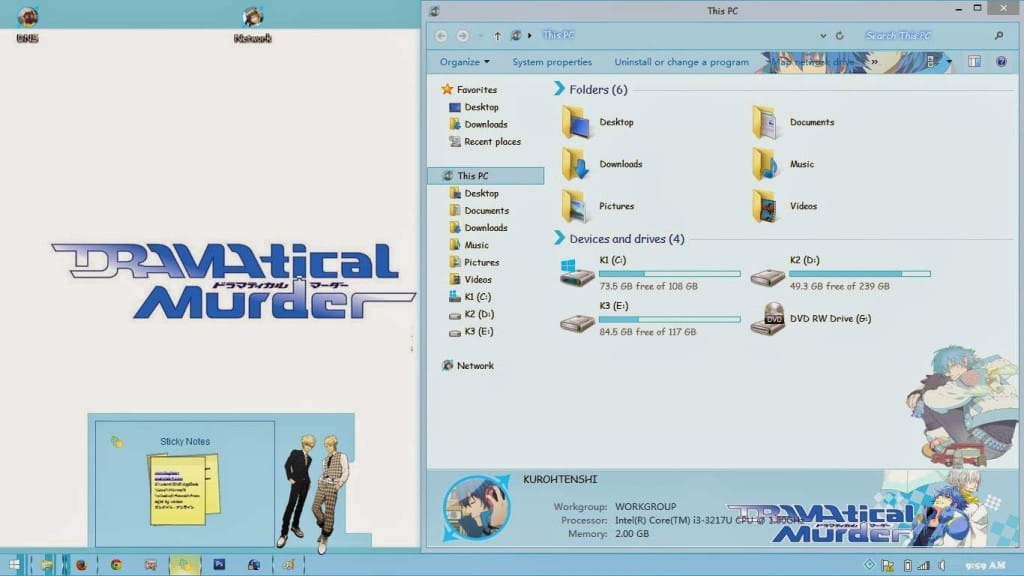This screenshot has height=576, width=1024.
Task: Expand the address bar history dropdown
Action: pos(822,36)
